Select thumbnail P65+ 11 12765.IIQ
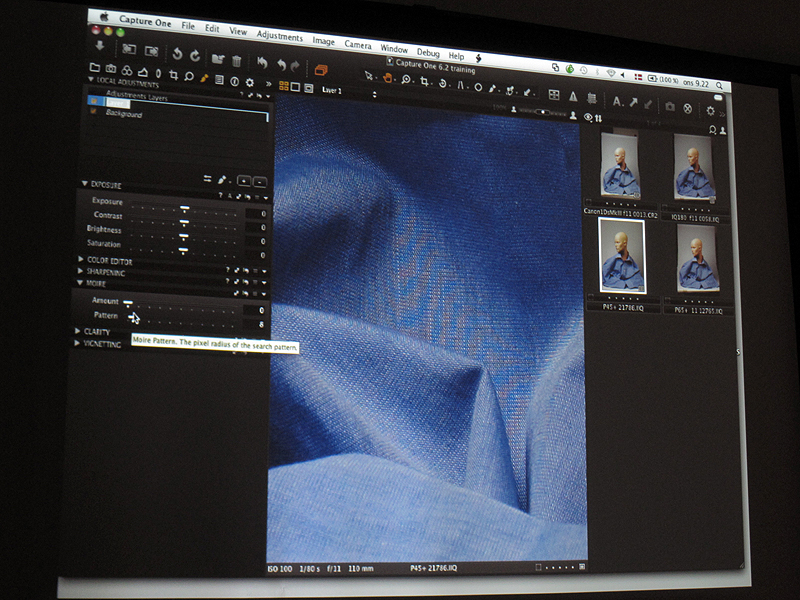Screen dimensions: 800x600 pos(697,259)
